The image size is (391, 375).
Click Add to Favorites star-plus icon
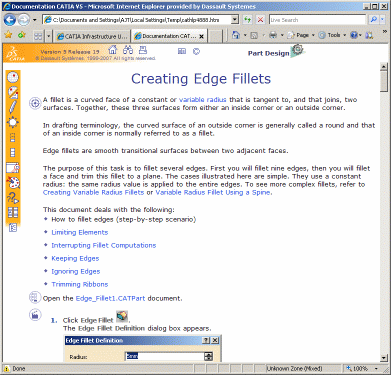coord(22,35)
